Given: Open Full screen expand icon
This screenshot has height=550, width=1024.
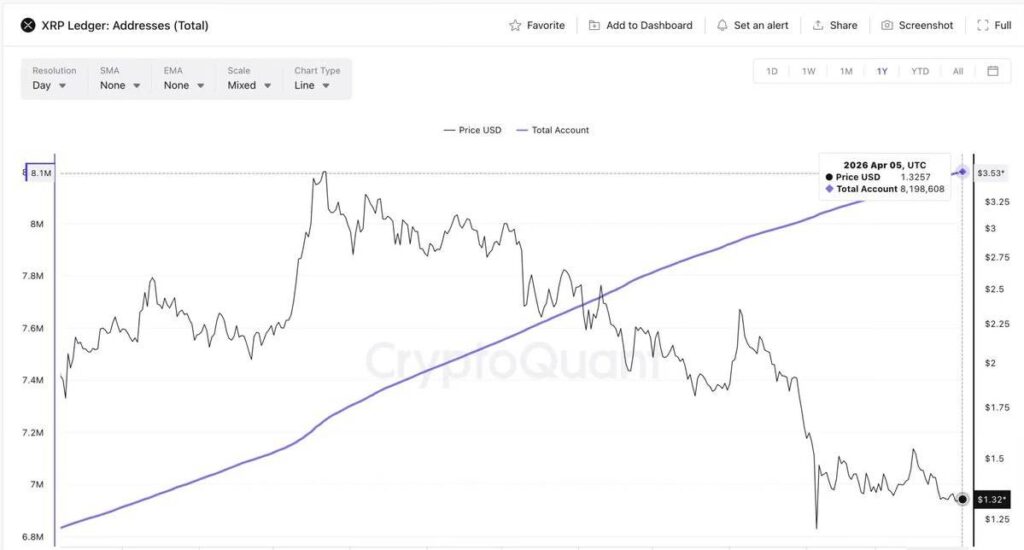Looking at the screenshot, I should (x=982, y=25).
